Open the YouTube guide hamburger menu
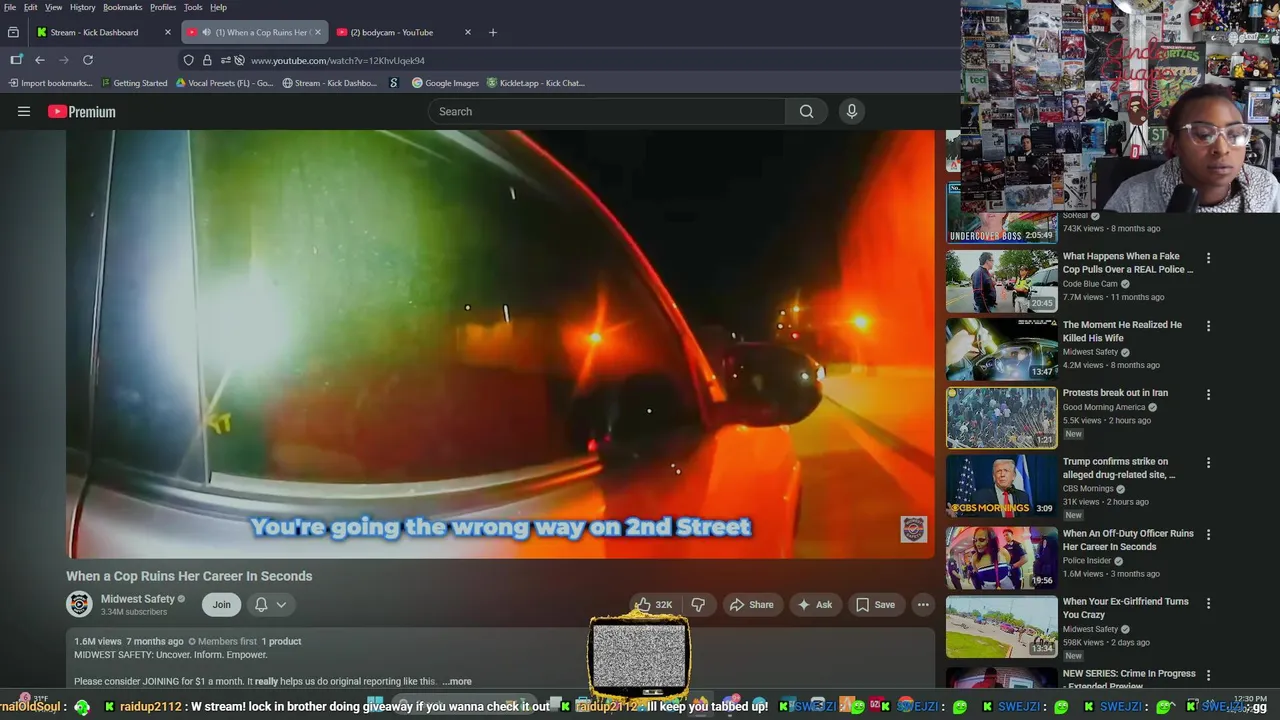 tap(24, 111)
